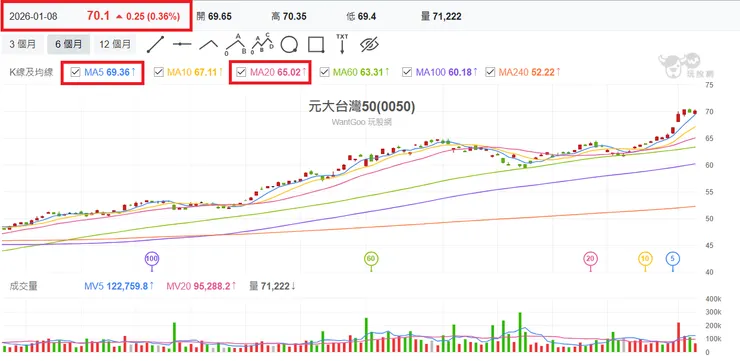The height and width of the screenshot is (361, 740).
Task: Click the green 60-day marker on chart
Action: tap(371, 259)
